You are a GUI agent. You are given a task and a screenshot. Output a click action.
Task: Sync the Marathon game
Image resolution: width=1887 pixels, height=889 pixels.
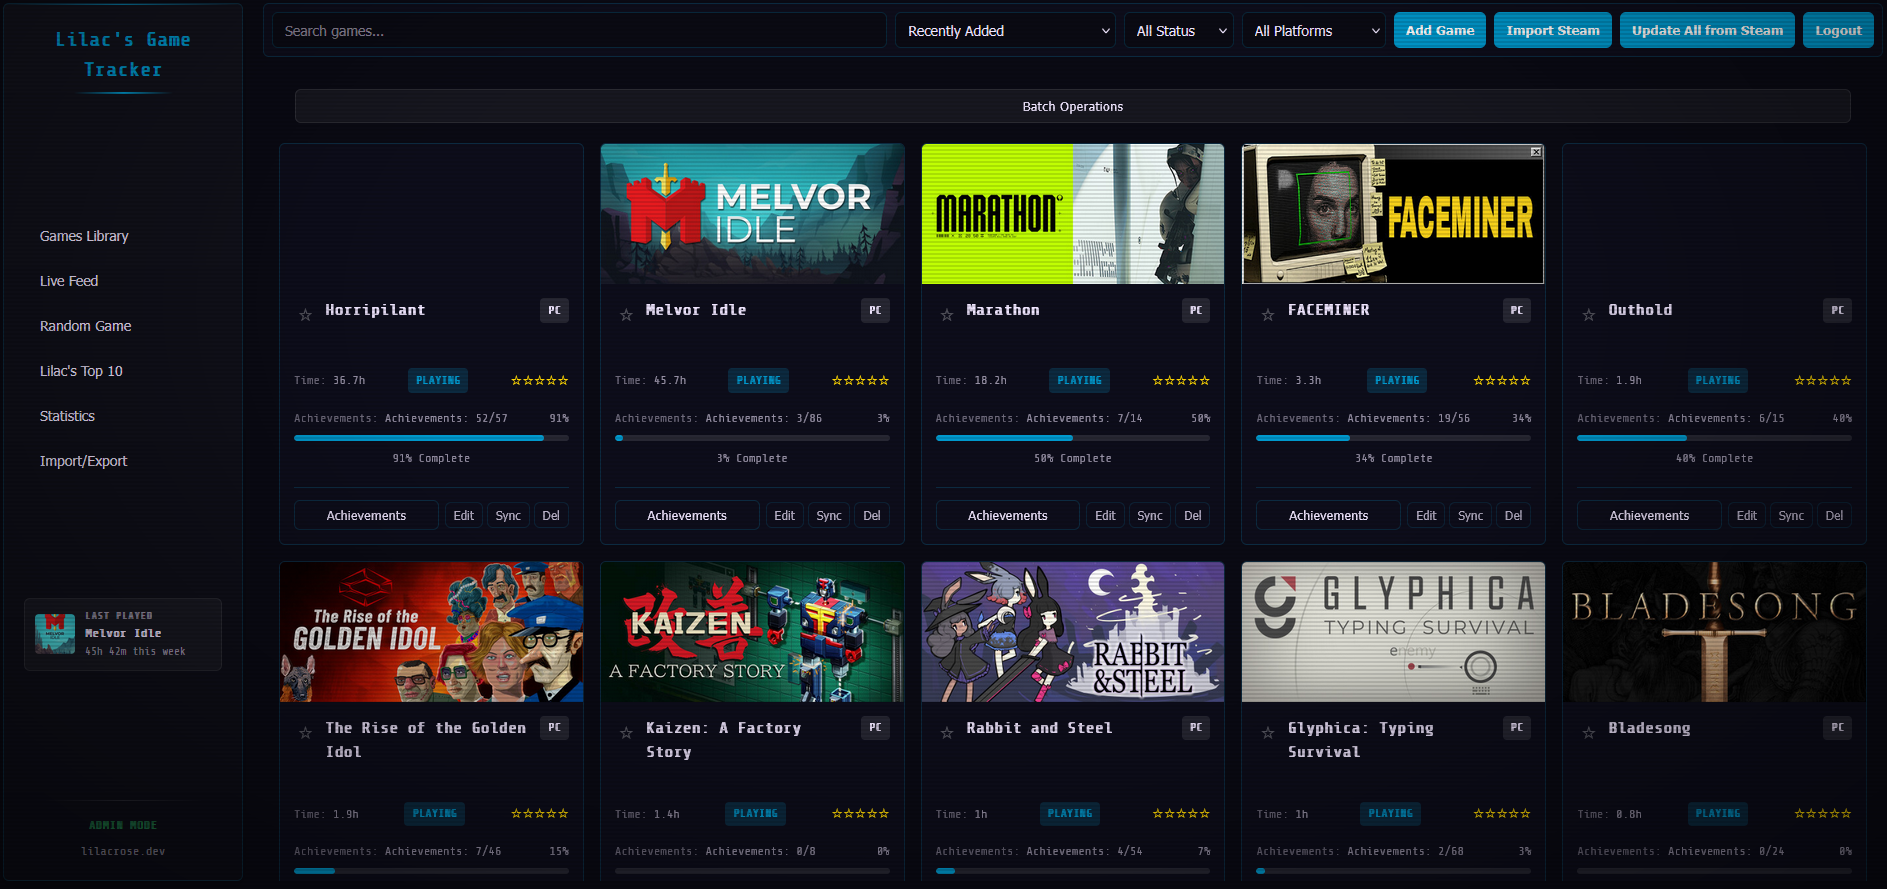click(1150, 515)
